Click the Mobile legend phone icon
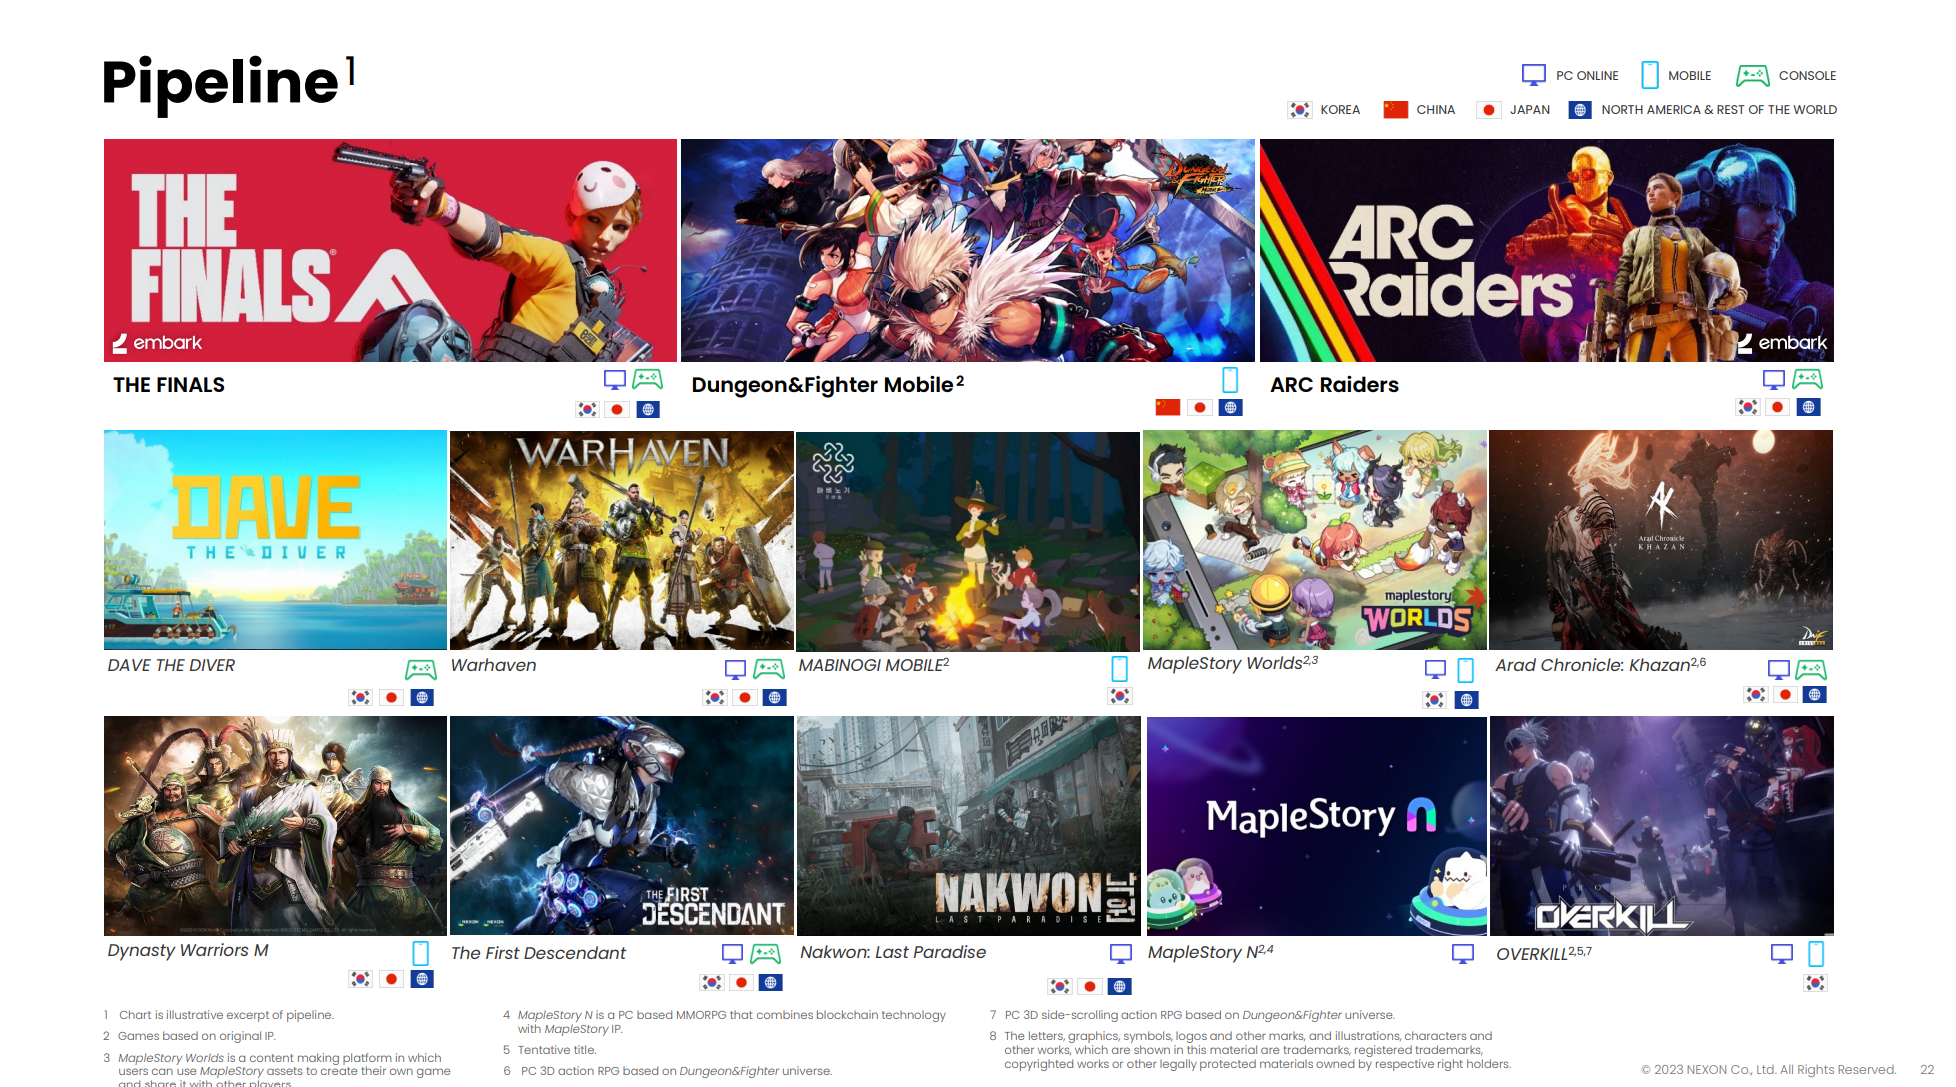Image resolution: width=1956 pixels, height=1087 pixels. 1649,75
